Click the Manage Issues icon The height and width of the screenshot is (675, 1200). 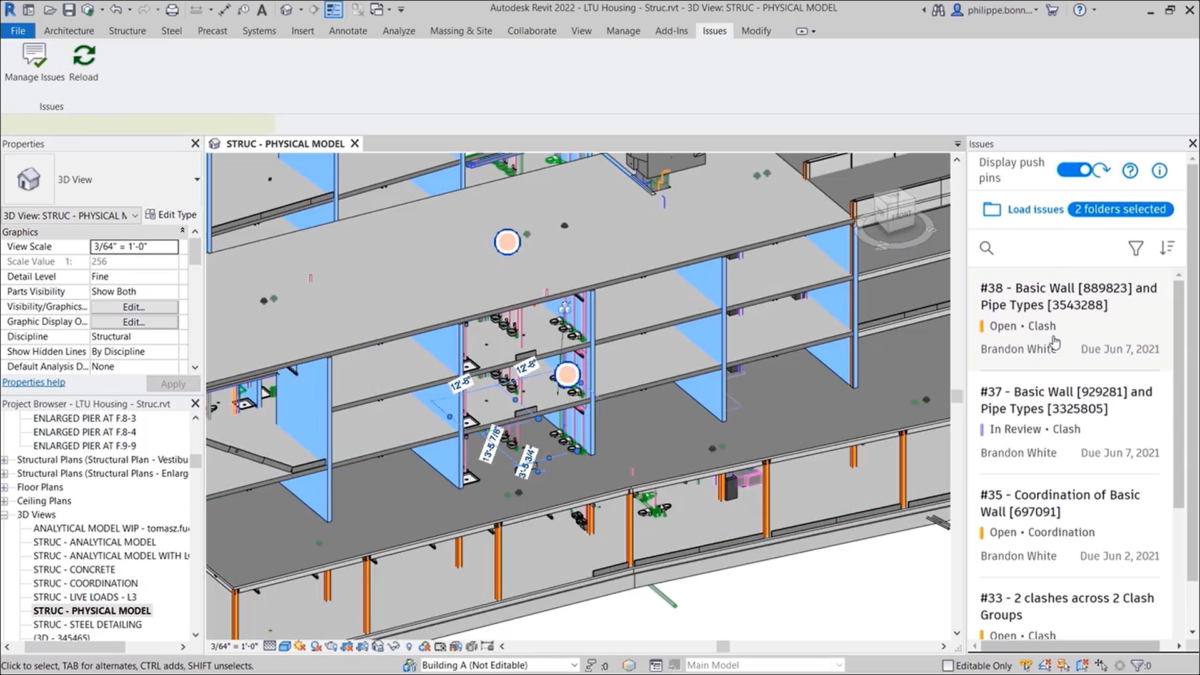[34, 55]
